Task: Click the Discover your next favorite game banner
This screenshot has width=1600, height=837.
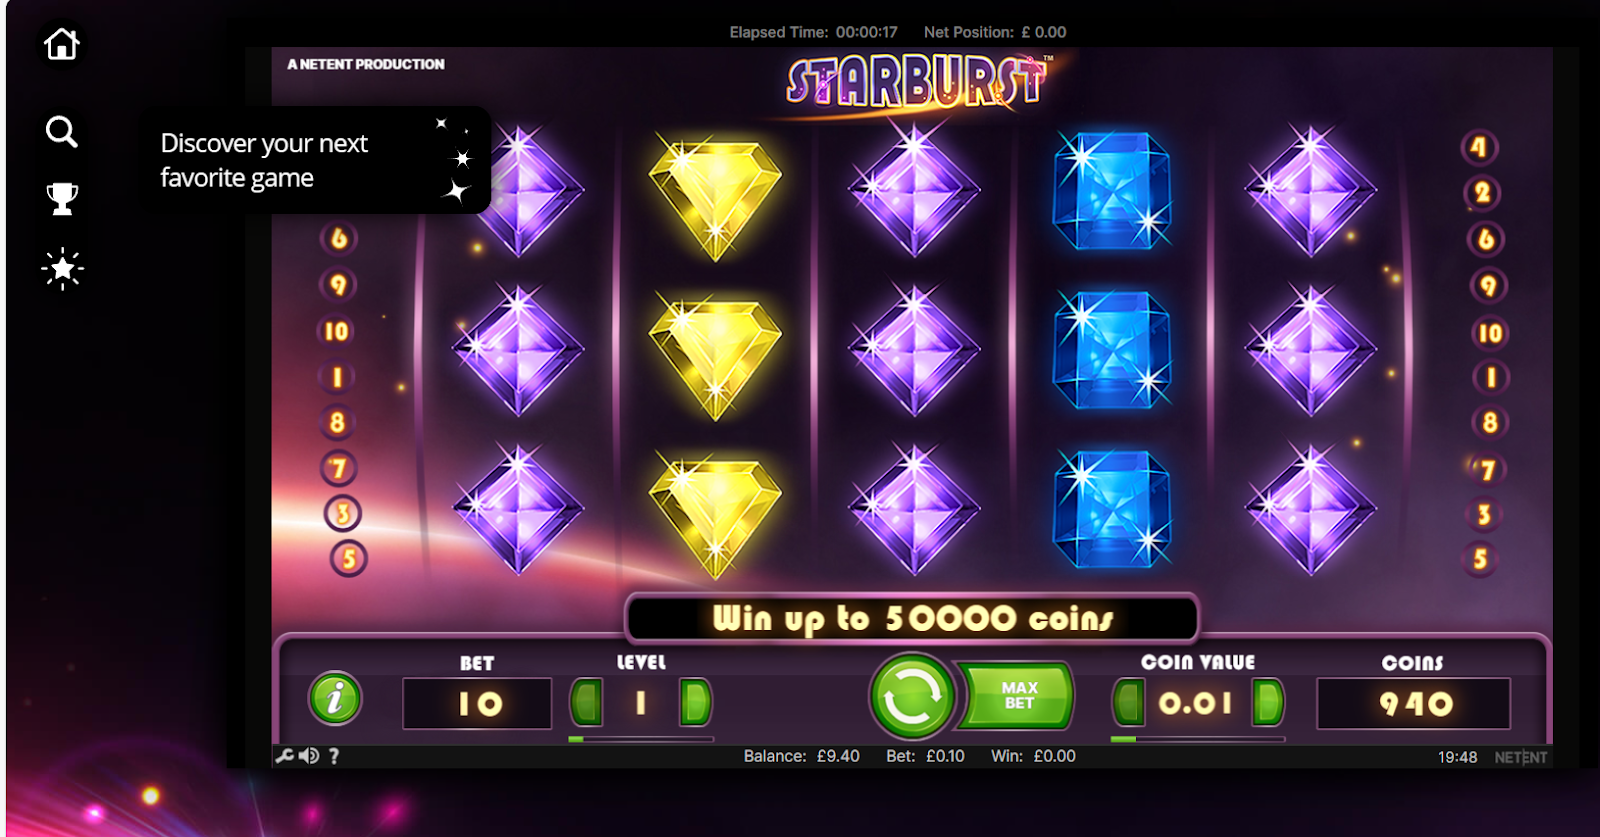Action: 313,160
